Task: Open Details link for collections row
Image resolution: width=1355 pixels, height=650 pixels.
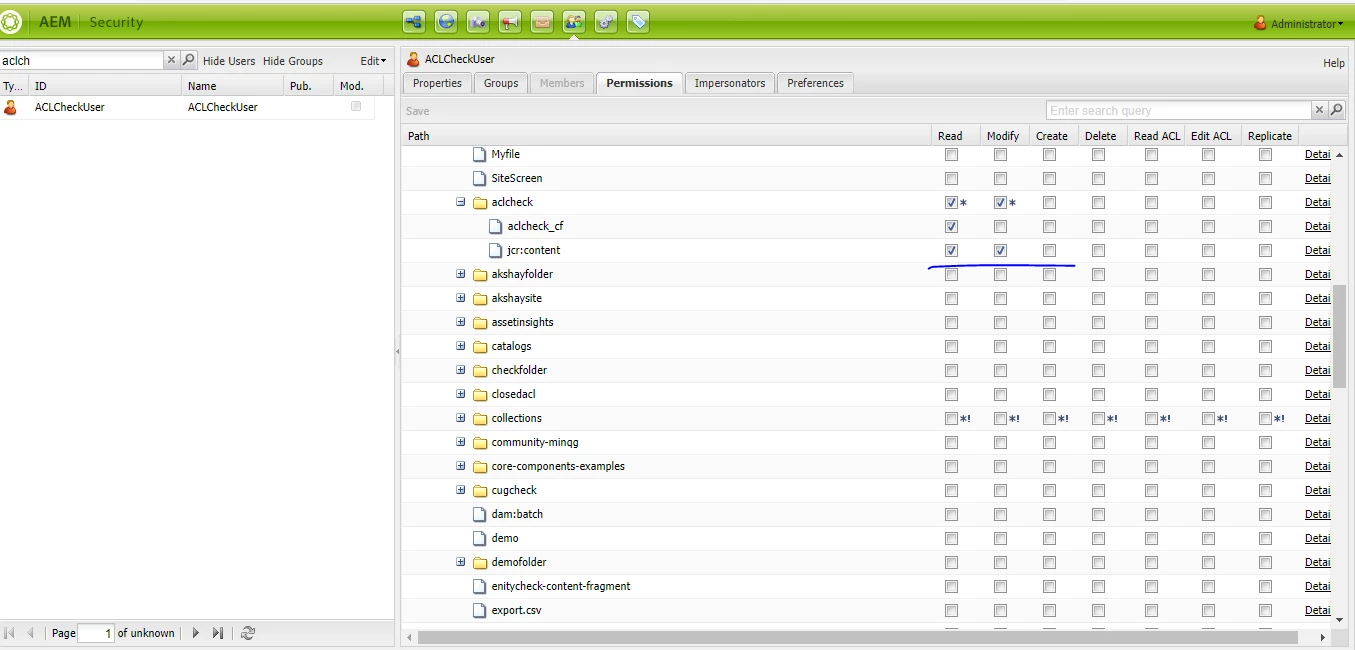Action: [x=1318, y=419]
